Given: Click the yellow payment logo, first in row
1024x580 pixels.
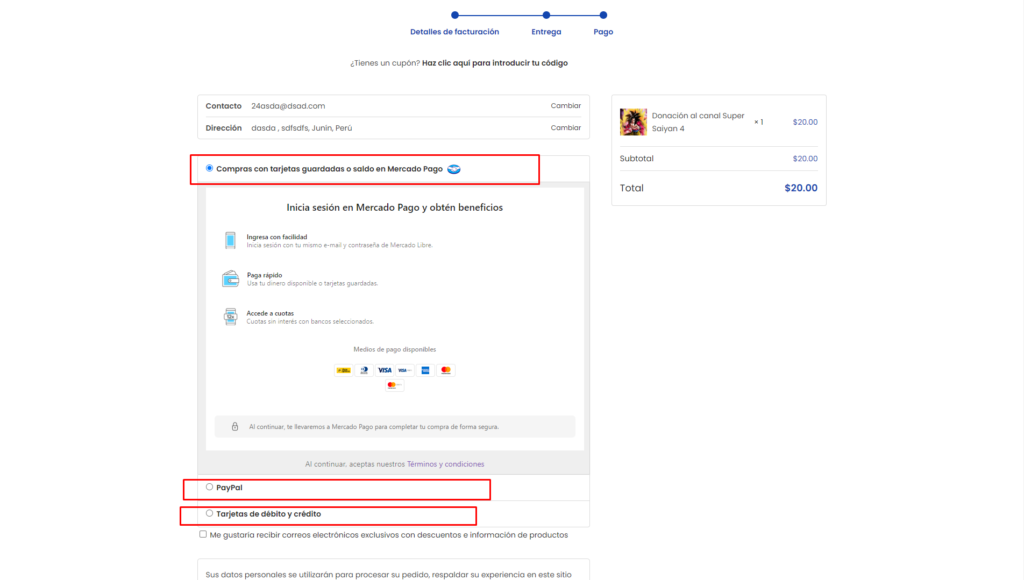Looking at the screenshot, I should [x=344, y=370].
